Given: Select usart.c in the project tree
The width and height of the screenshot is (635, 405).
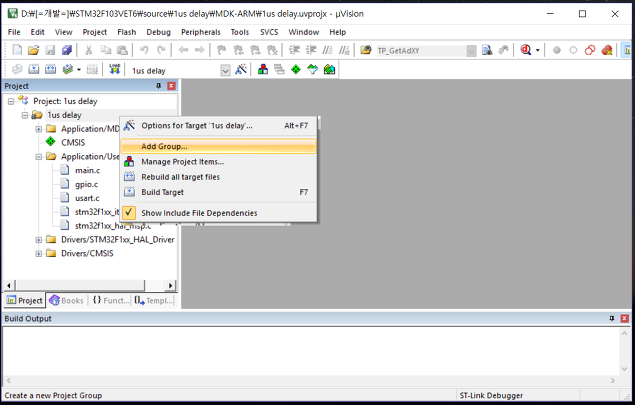Looking at the screenshot, I should pos(87,198).
